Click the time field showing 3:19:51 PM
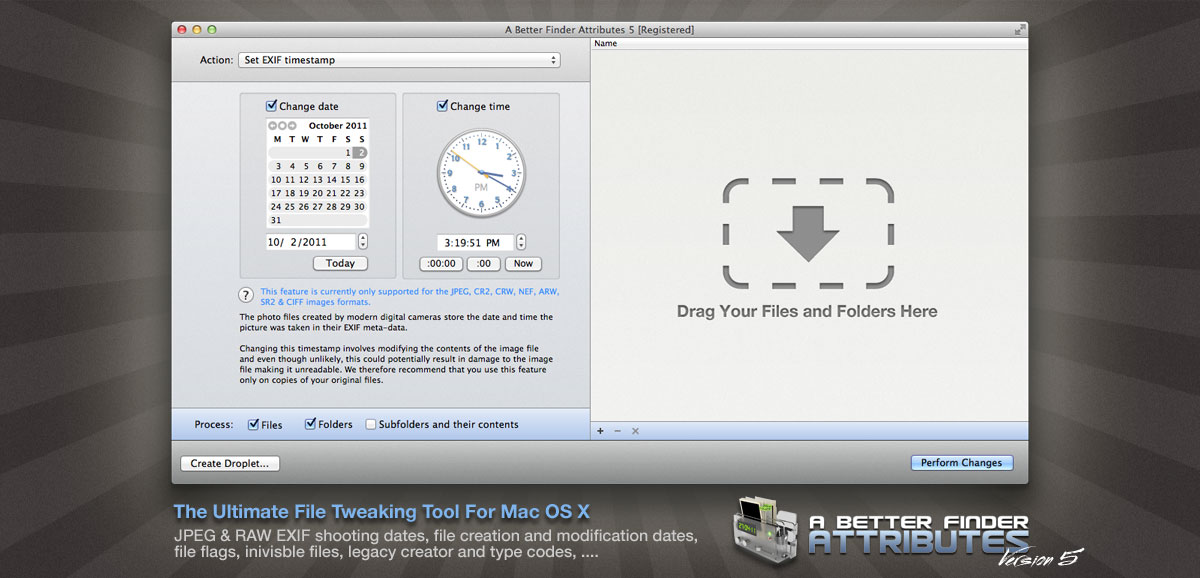 (475, 242)
